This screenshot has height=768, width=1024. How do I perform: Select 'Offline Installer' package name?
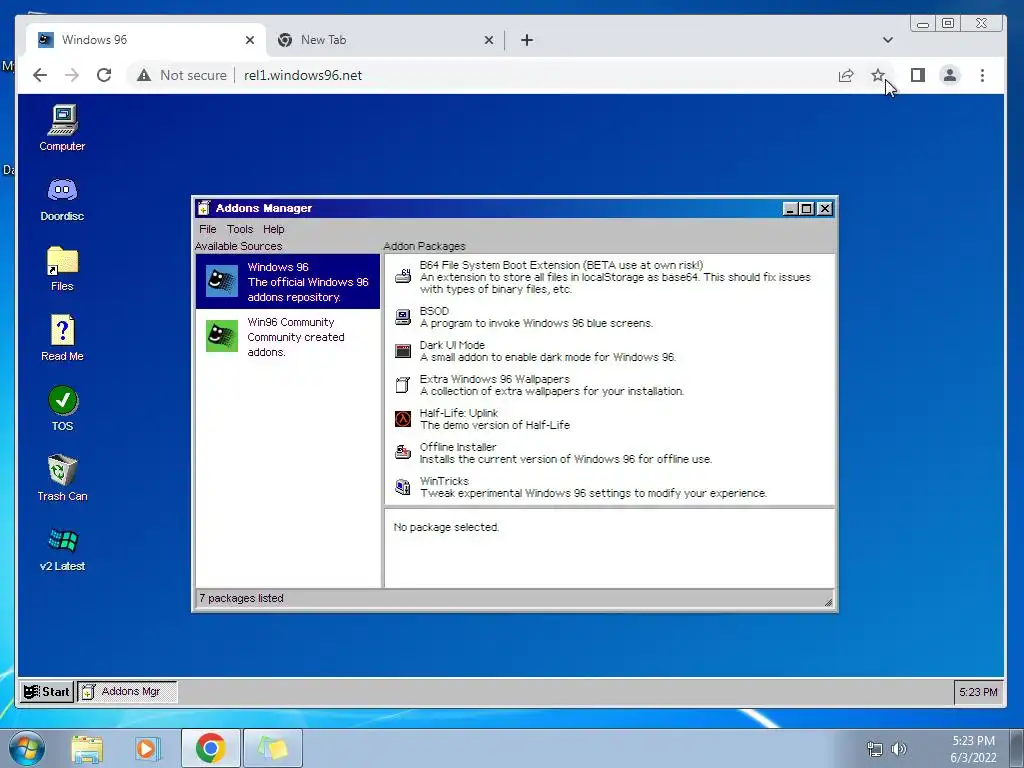click(458, 447)
